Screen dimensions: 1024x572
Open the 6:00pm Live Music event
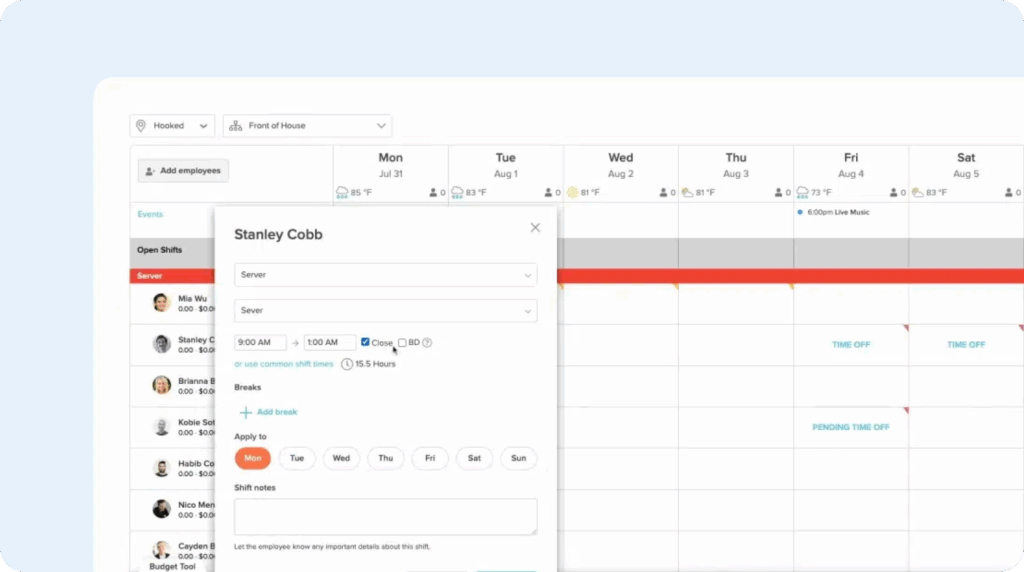[x=834, y=212]
